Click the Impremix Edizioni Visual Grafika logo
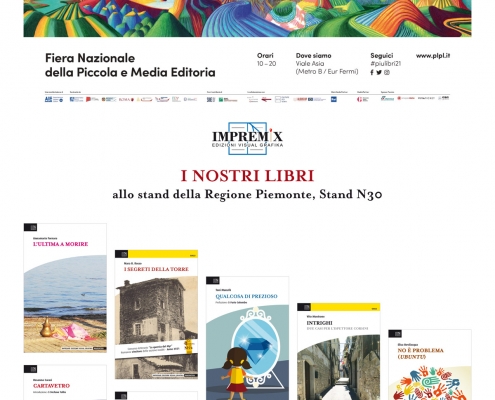495x400 pixels. pyautogui.click(x=247, y=138)
